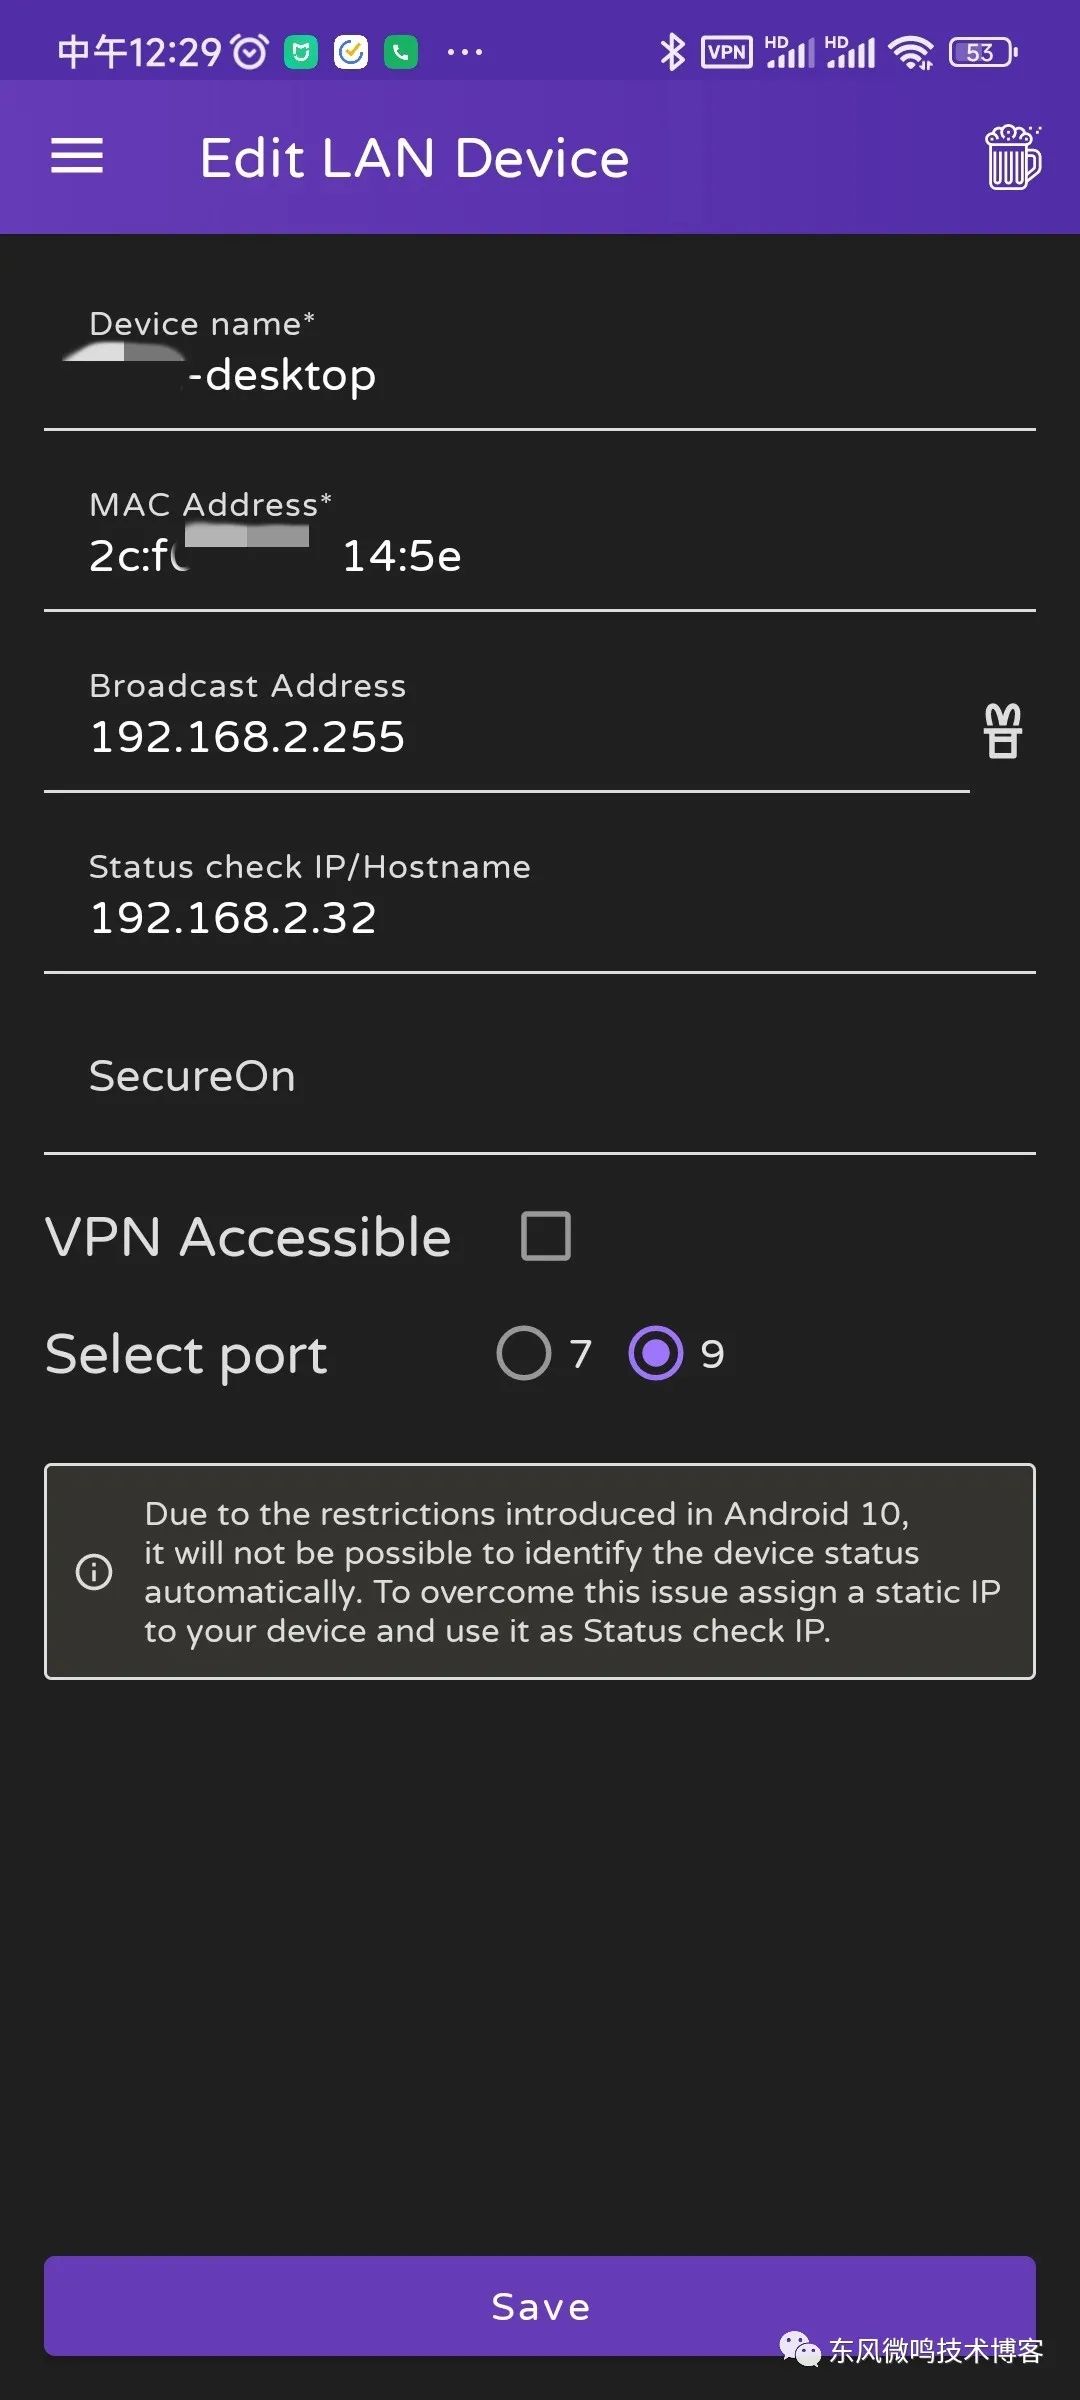
Task: Tap the info icon in the notice box
Action: 94,1571
